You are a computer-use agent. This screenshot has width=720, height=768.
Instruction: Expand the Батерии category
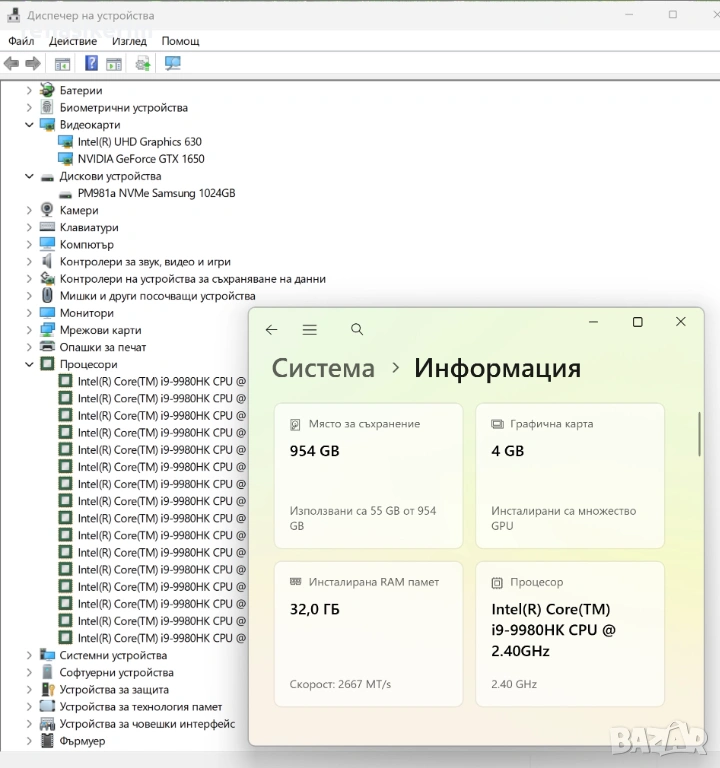[29, 91]
